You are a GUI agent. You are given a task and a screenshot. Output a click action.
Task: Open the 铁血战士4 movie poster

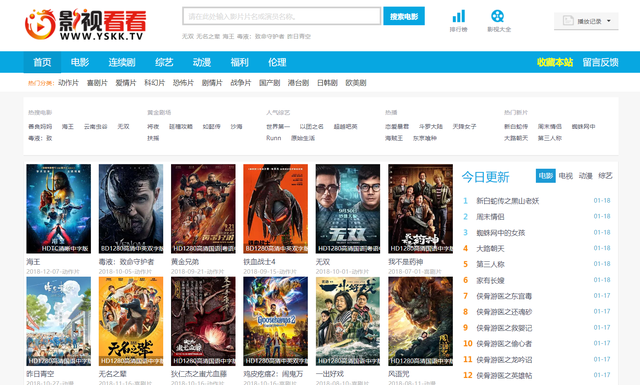point(276,209)
